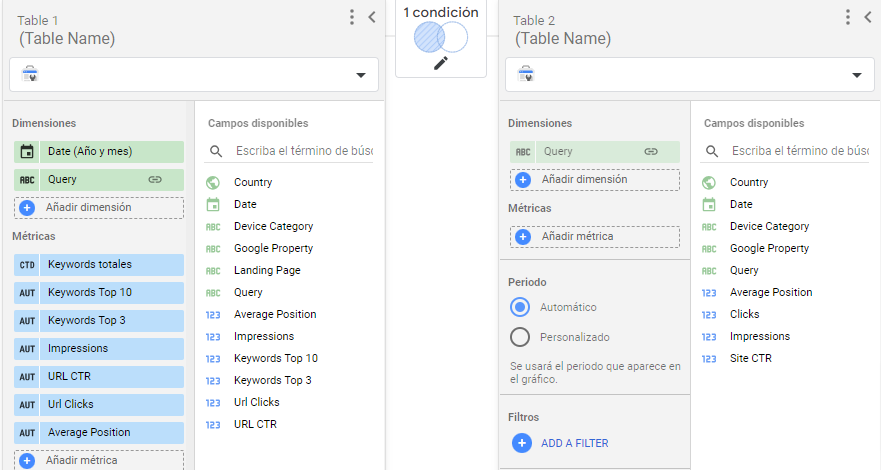Viewport: 881px width, 470px height.
Task: Select Average Position in Table 1 available fields
Action: [x=275, y=314]
